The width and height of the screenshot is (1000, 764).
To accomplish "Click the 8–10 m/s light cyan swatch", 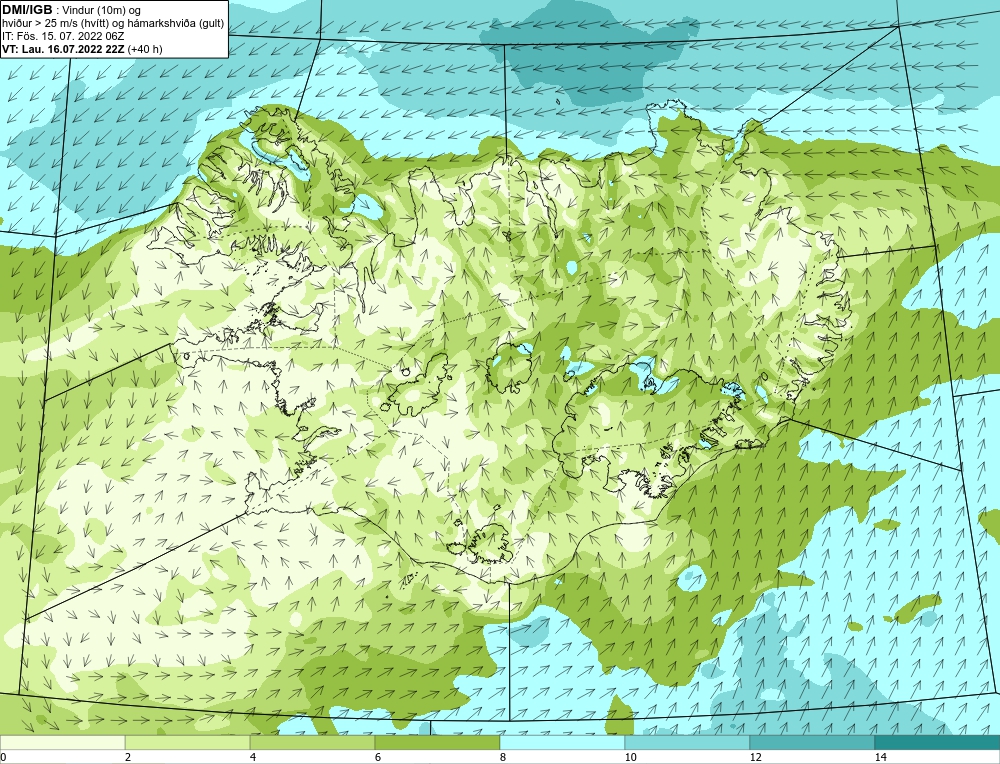I will pyautogui.click(x=562, y=742).
